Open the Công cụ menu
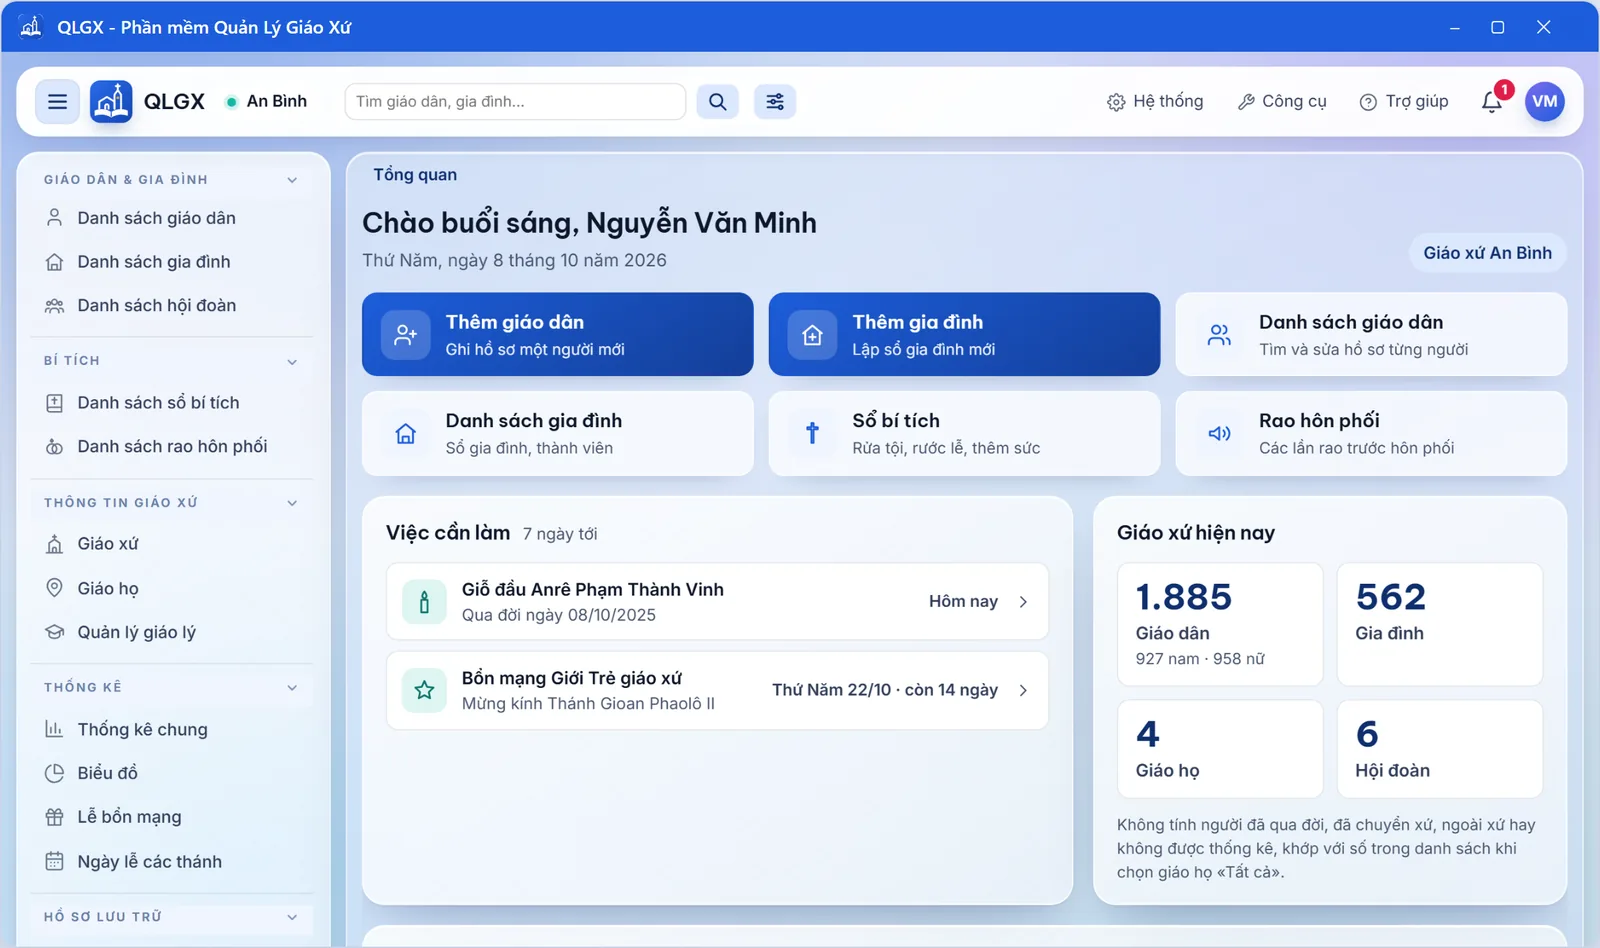 coord(1282,101)
